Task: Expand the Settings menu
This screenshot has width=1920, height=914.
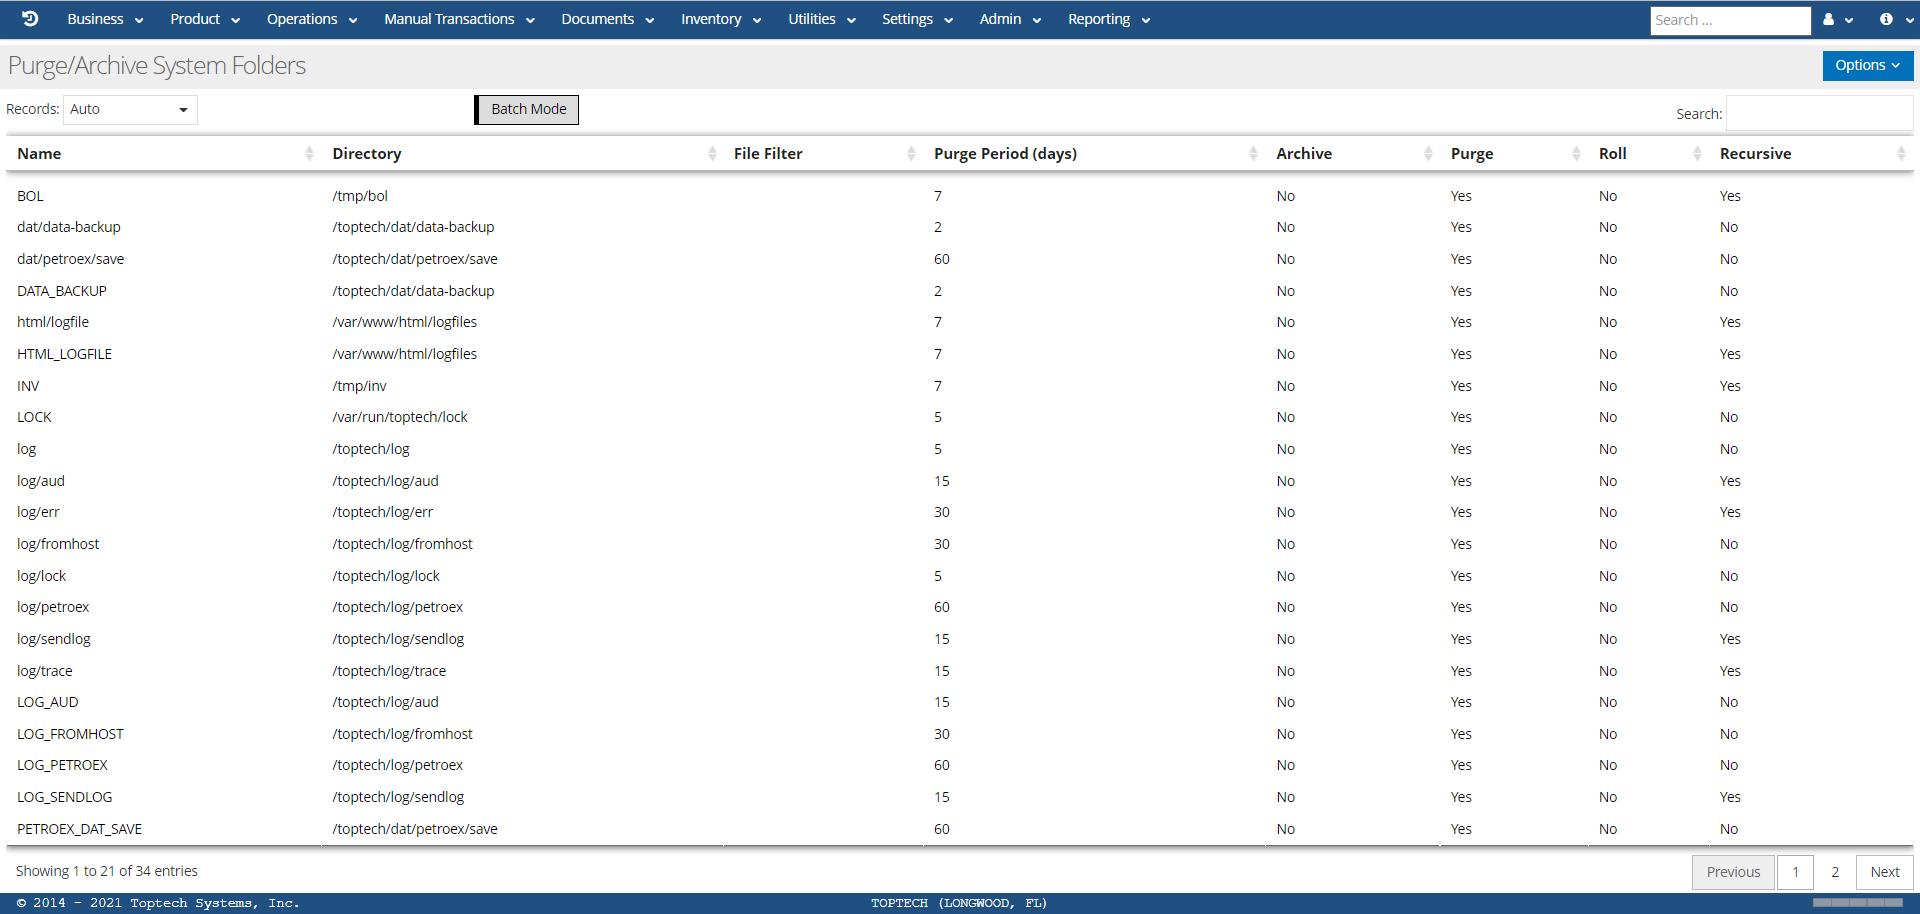Action: 917,19
